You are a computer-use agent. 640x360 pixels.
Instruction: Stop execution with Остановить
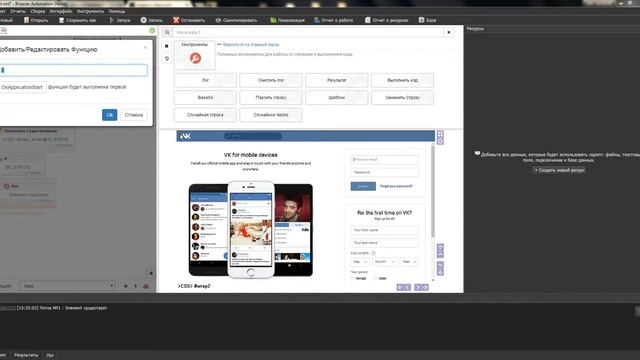coord(189,20)
